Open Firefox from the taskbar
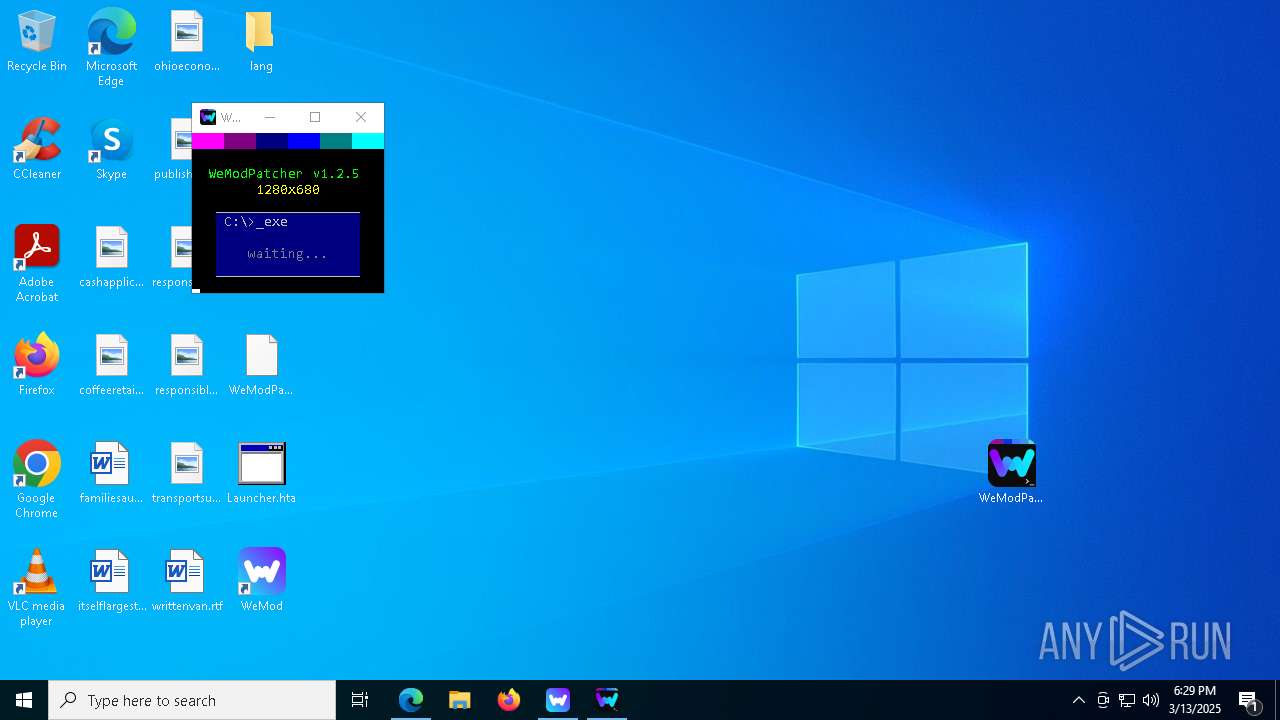 click(x=509, y=700)
